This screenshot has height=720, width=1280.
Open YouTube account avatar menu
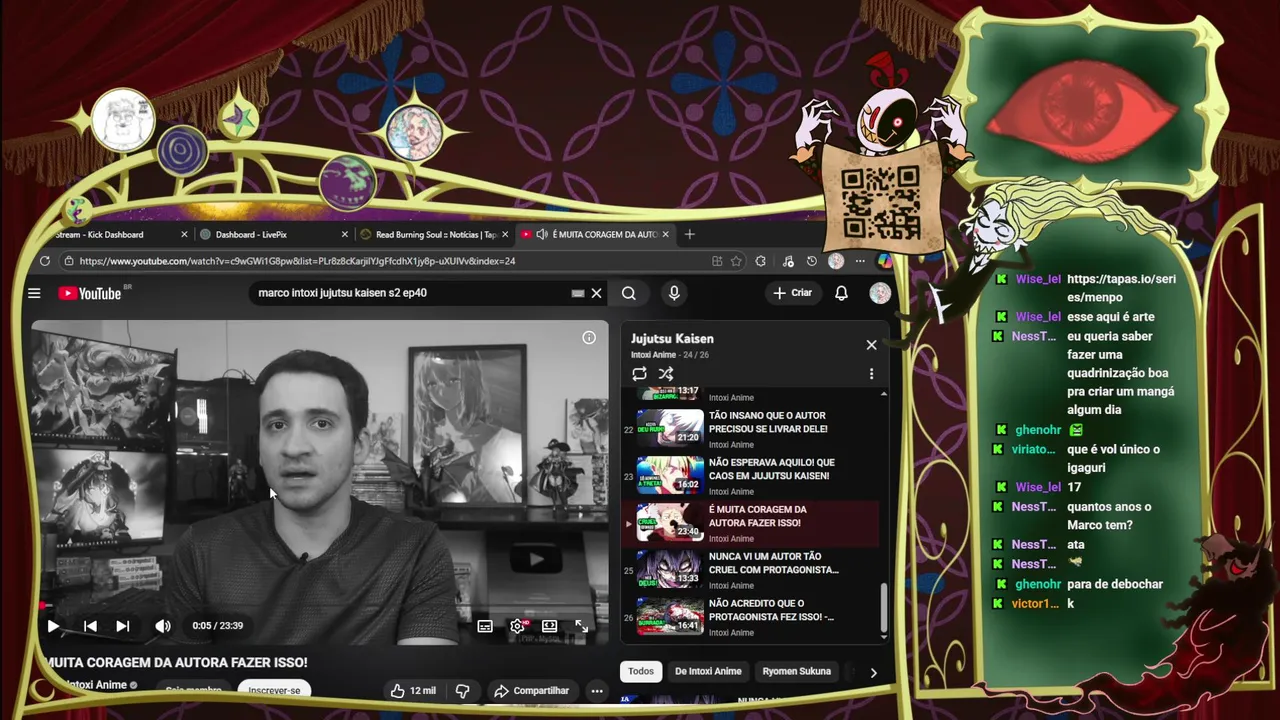click(x=880, y=293)
